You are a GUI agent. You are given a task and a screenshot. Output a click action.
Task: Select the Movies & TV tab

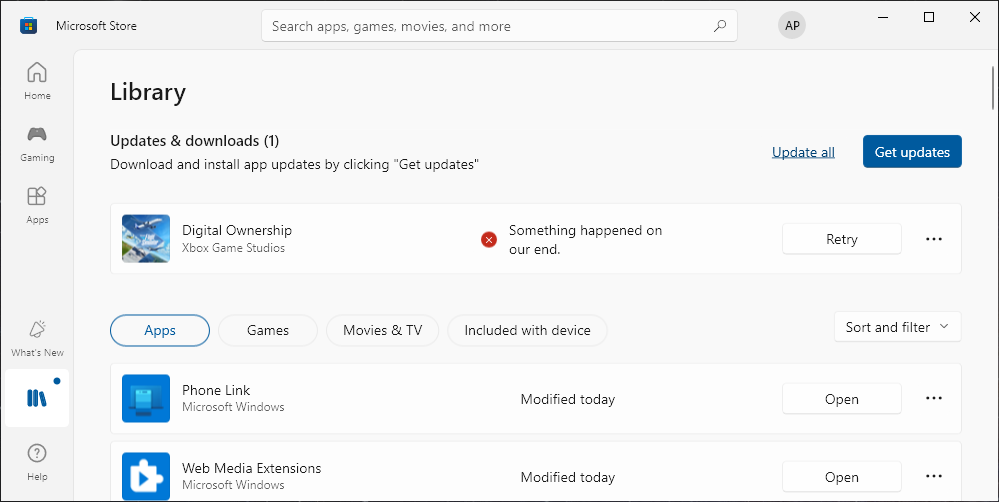click(382, 331)
